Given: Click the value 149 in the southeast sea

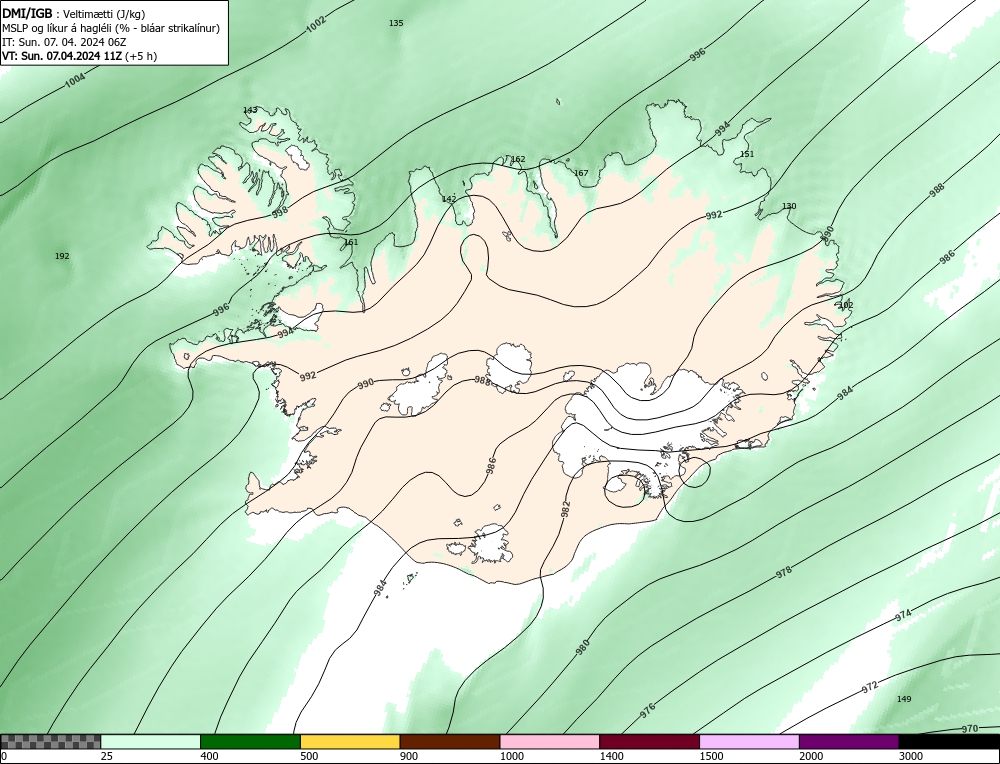Looking at the screenshot, I should [904, 699].
